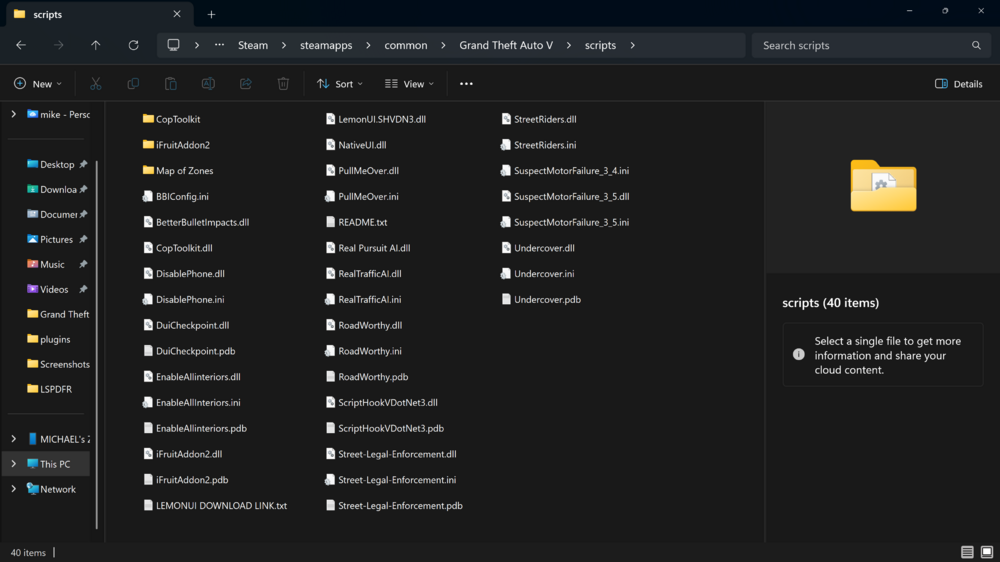This screenshot has width=1000, height=562.
Task: Navigate up one directory level
Action: [96, 45]
